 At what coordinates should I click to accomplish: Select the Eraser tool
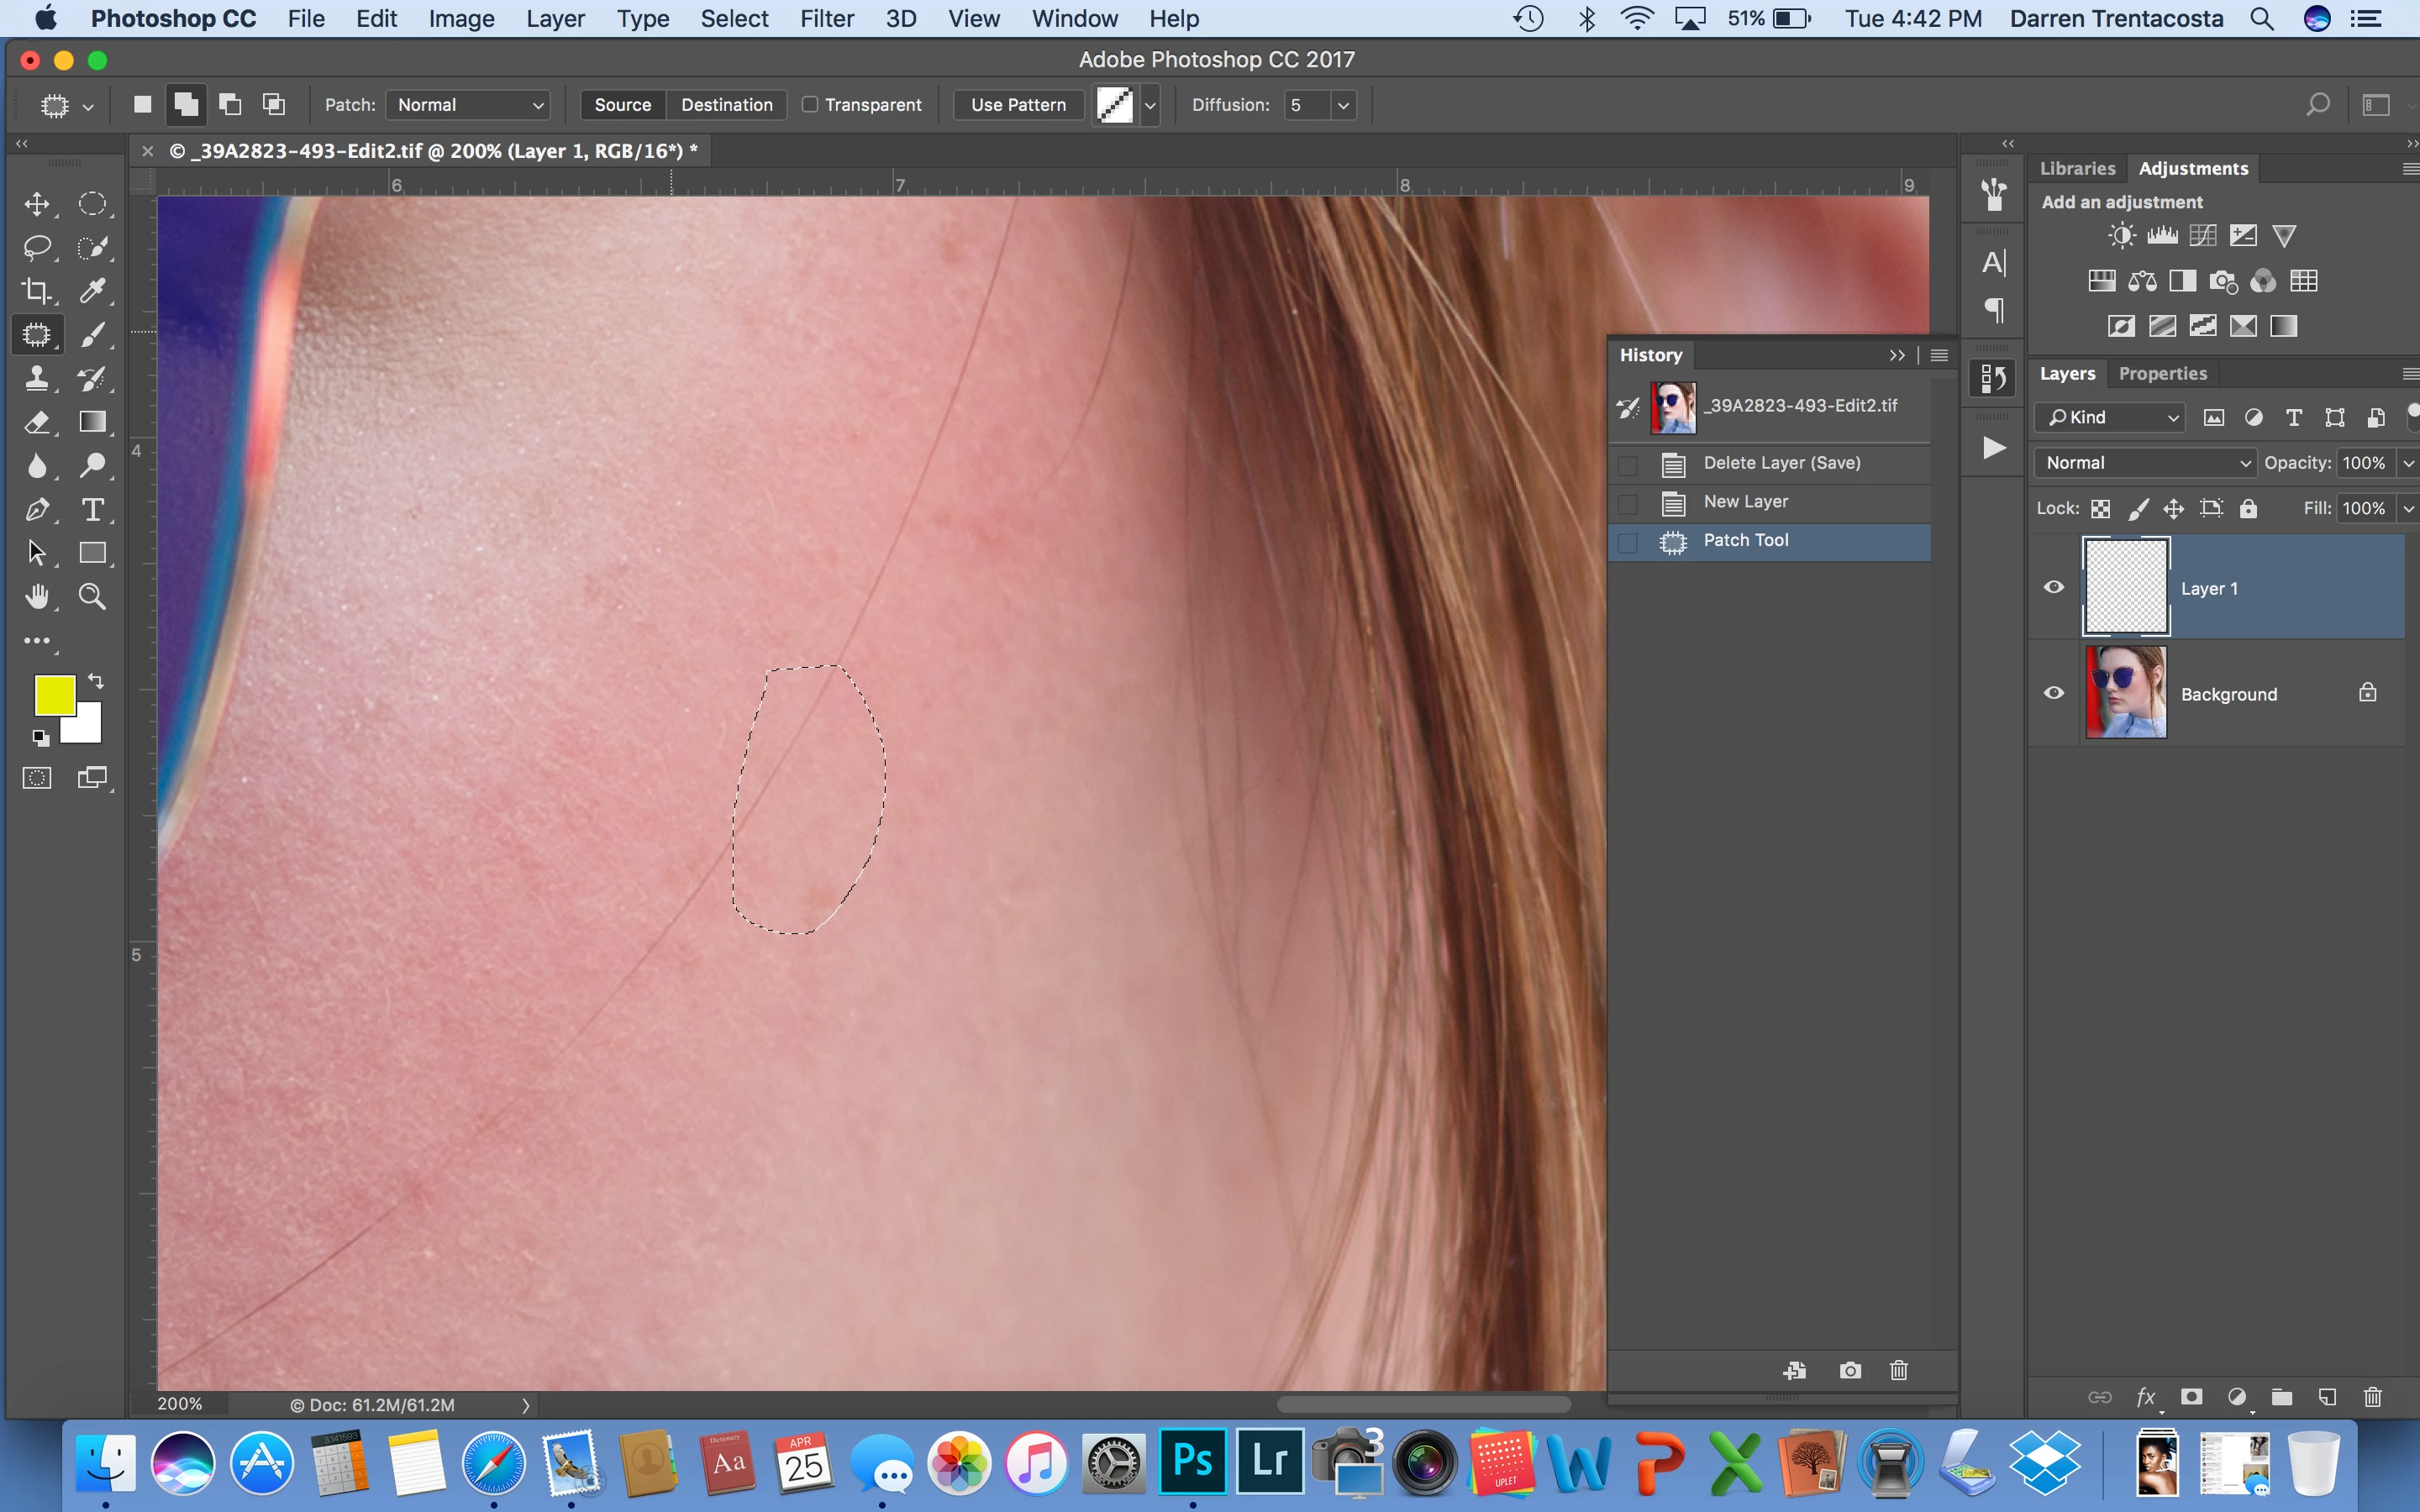click(x=37, y=422)
